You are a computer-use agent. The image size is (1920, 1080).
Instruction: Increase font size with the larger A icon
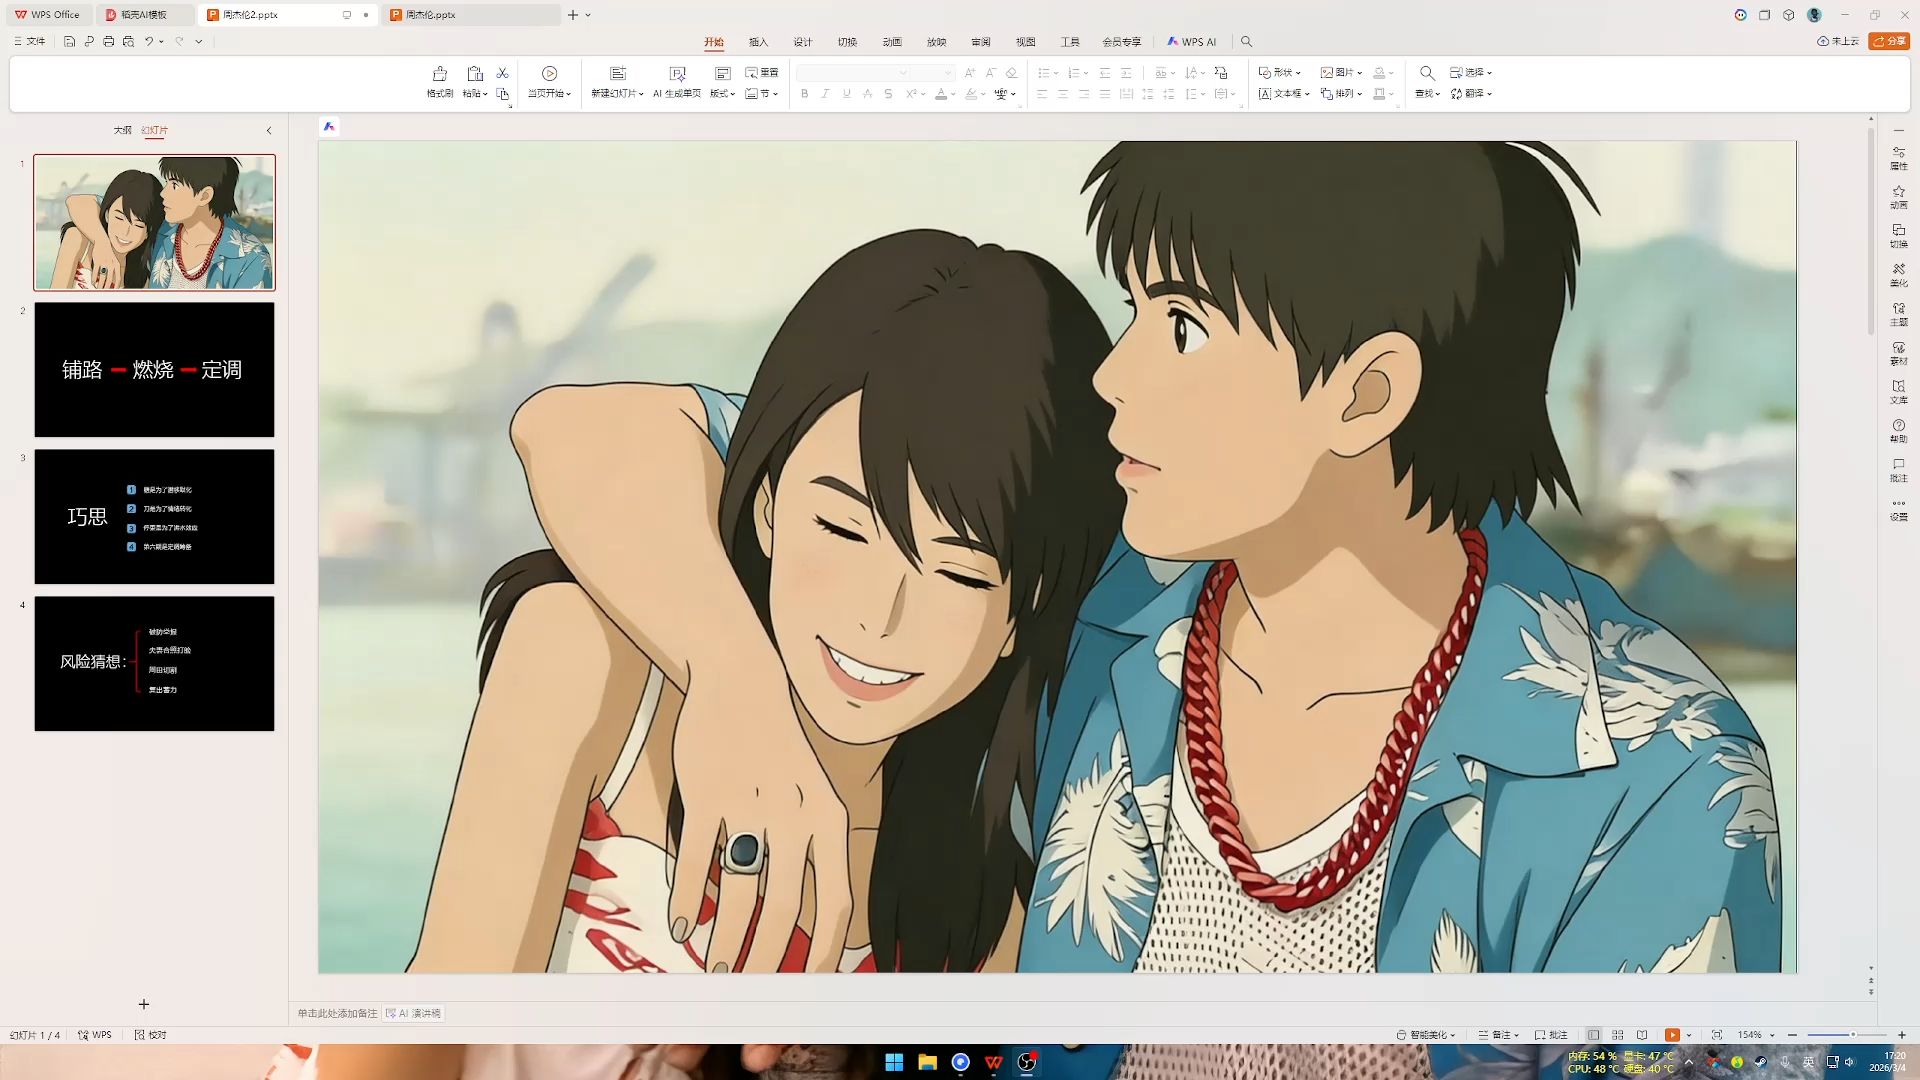[x=969, y=73]
